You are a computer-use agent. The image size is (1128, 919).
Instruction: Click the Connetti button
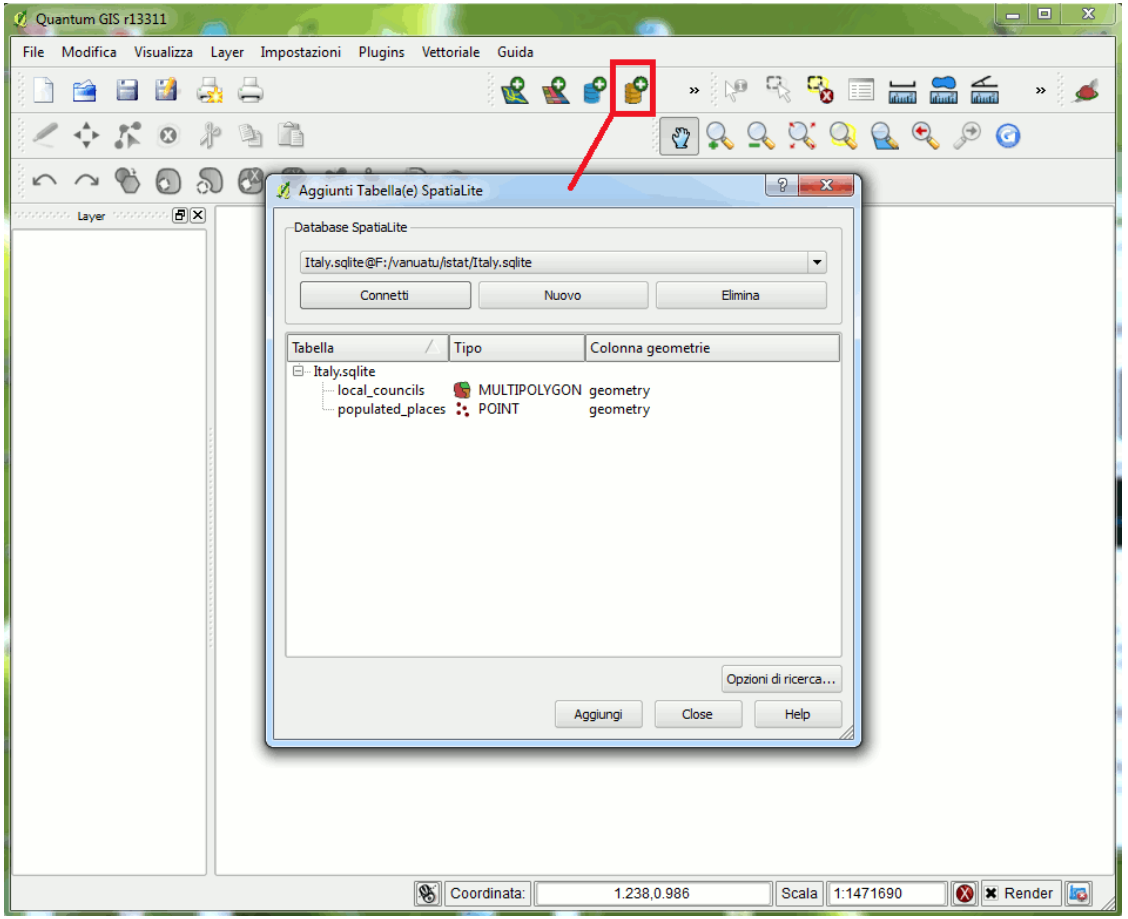[385, 295]
